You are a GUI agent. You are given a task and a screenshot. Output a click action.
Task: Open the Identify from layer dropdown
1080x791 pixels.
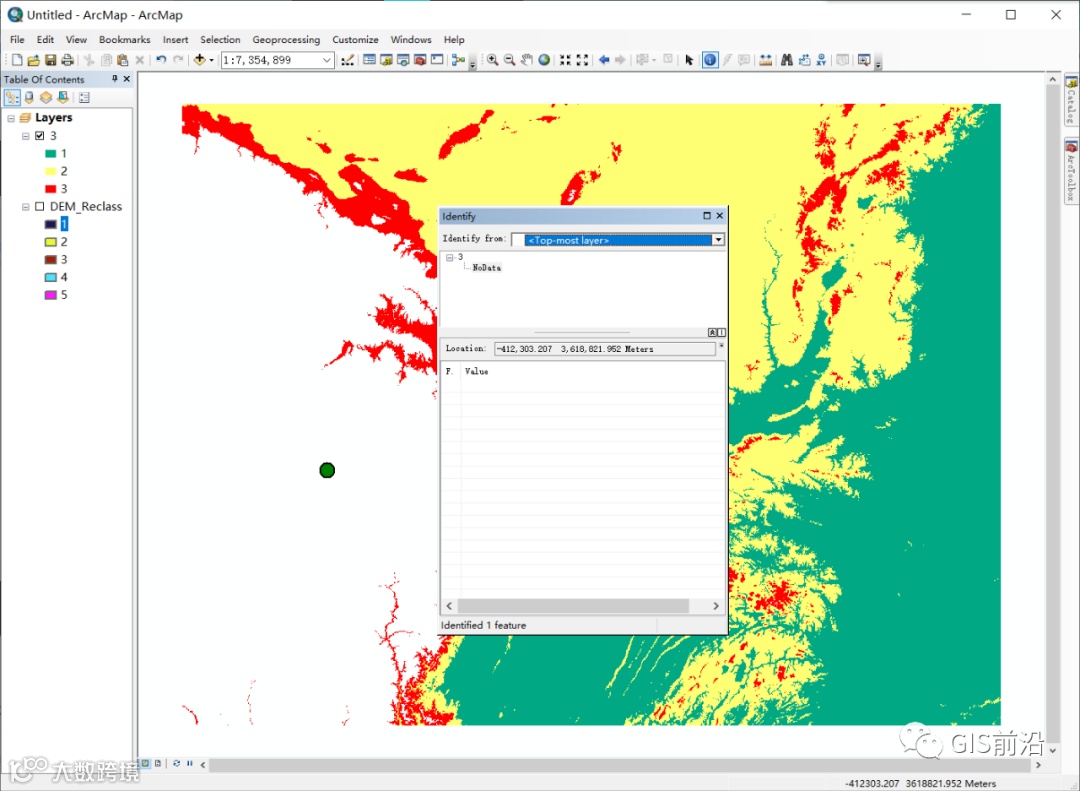coord(718,240)
